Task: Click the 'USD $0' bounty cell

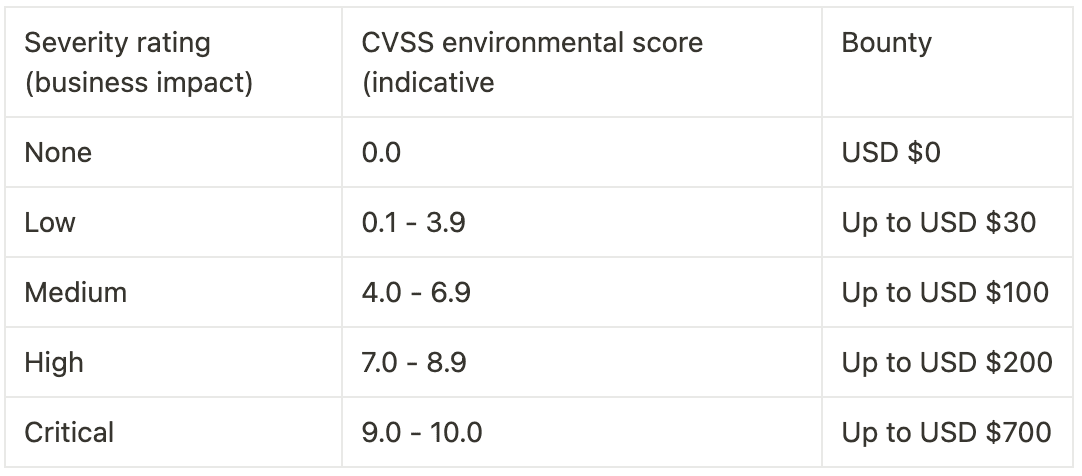Action: [x=891, y=153]
